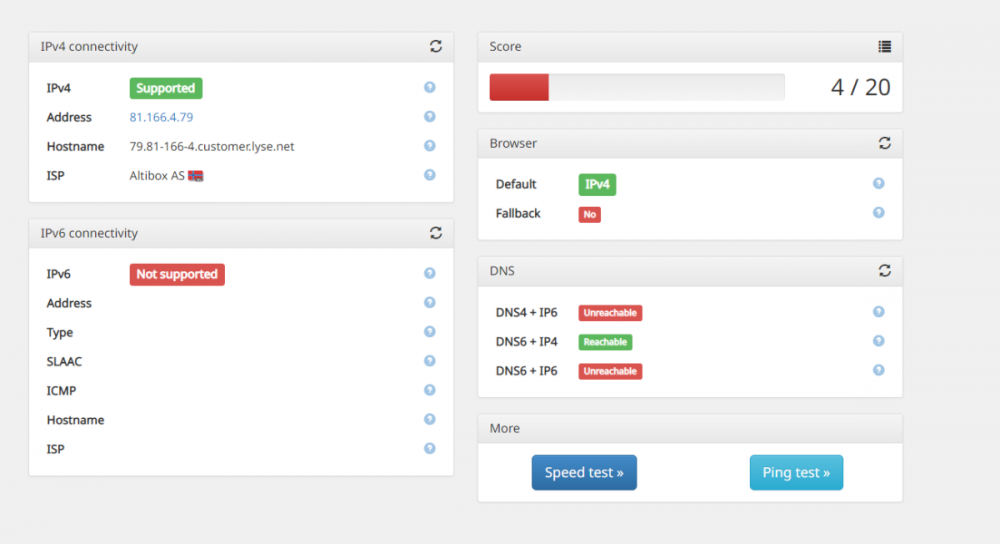Viewport: 1000px width, 544px height.
Task: Reload the DNS test panel
Action: coord(884,270)
